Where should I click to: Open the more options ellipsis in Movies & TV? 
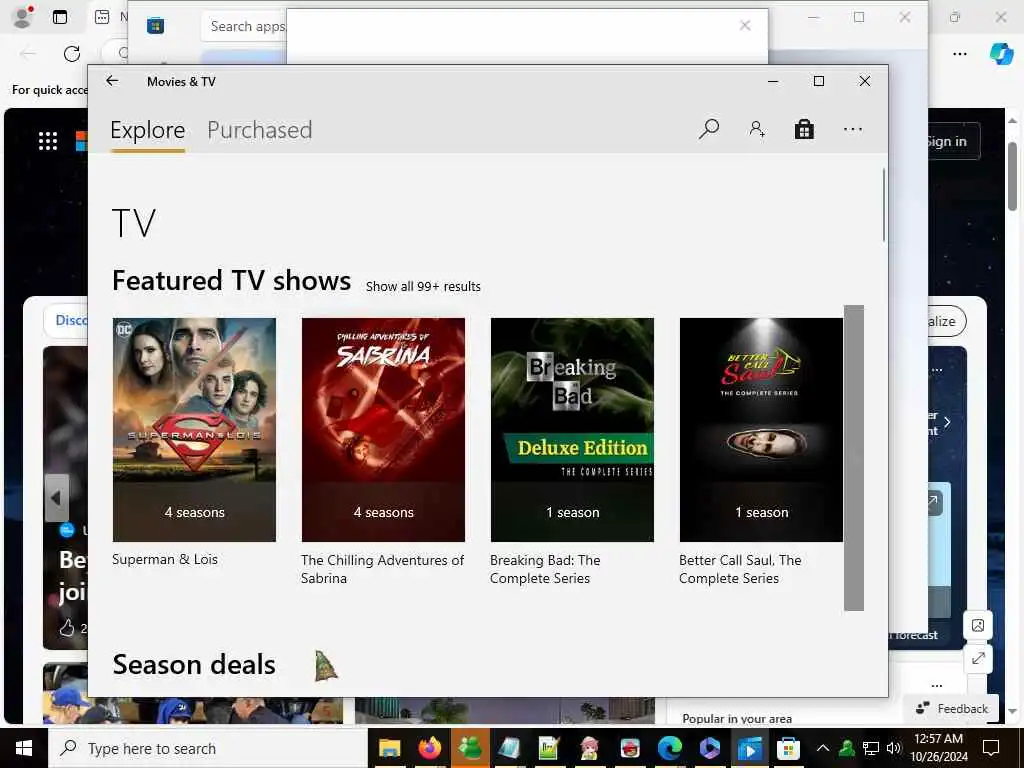coord(852,129)
